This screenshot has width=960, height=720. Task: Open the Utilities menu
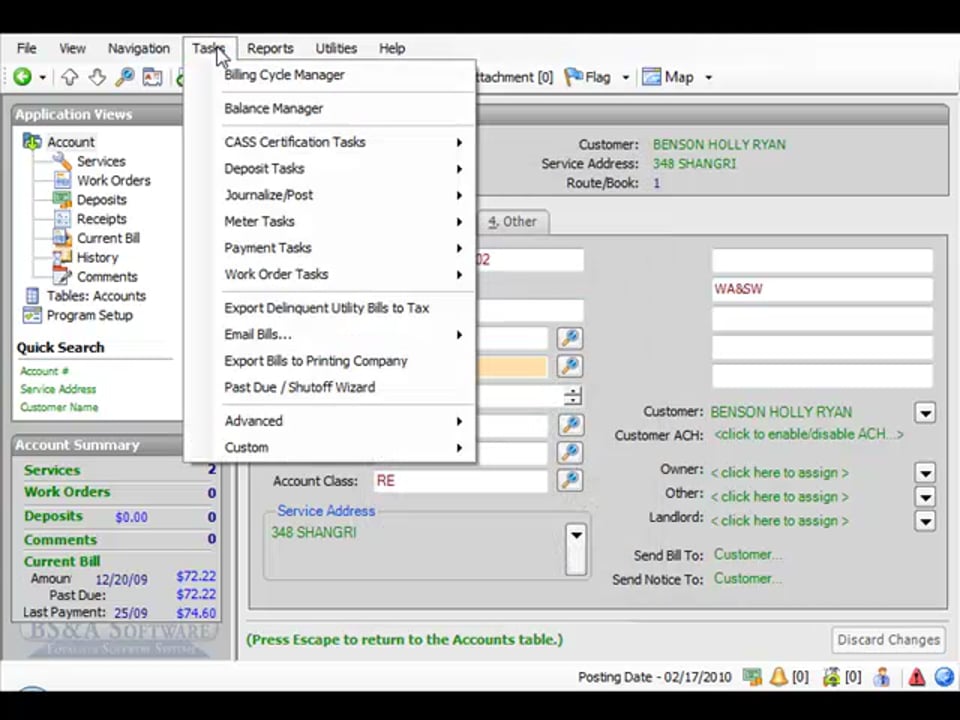(336, 48)
